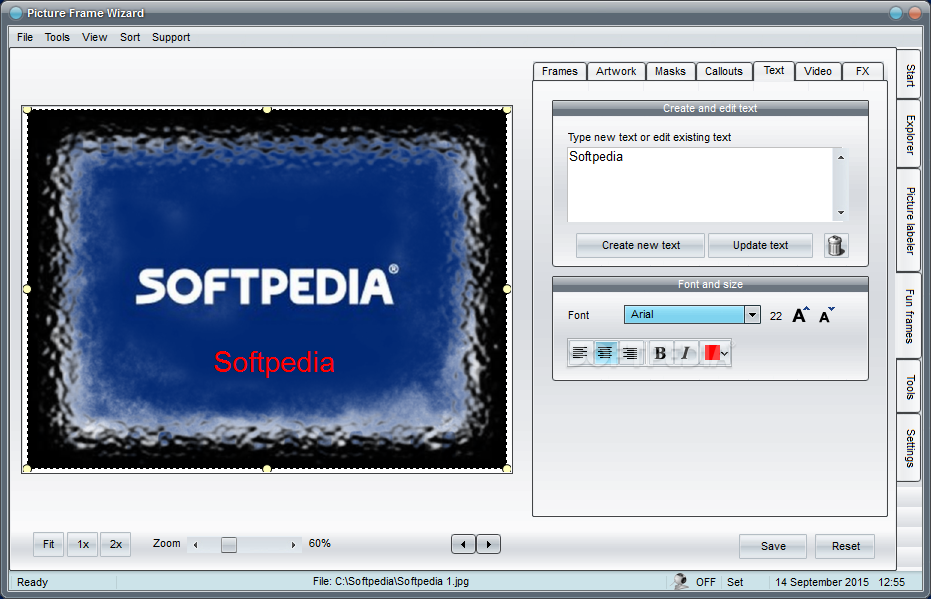Toggle bold formatting
Viewport: 931px width, 599px height.
pyautogui.click(x=660, y=353)
